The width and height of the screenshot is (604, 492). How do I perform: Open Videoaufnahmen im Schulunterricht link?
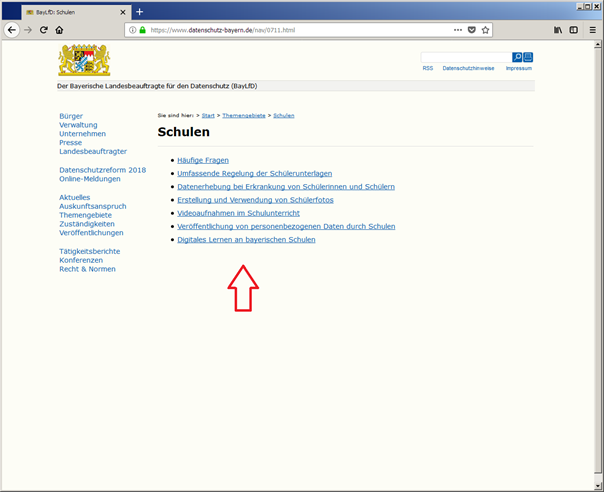[x=238, y=213]
